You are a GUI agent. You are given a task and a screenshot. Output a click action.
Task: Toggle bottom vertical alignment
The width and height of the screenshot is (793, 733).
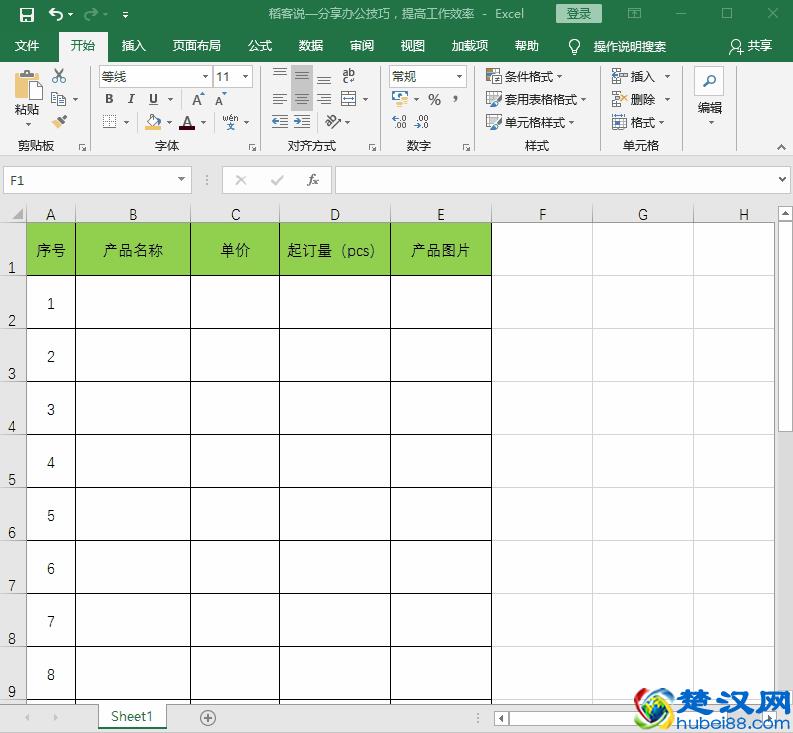(324, 79)
